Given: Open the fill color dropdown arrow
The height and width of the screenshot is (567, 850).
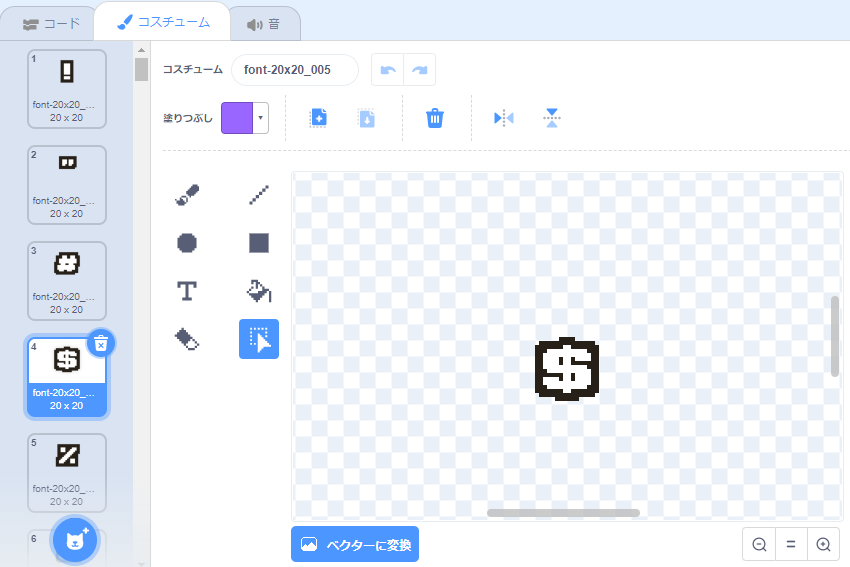Looking at the screenshot, I should (261, 118).
